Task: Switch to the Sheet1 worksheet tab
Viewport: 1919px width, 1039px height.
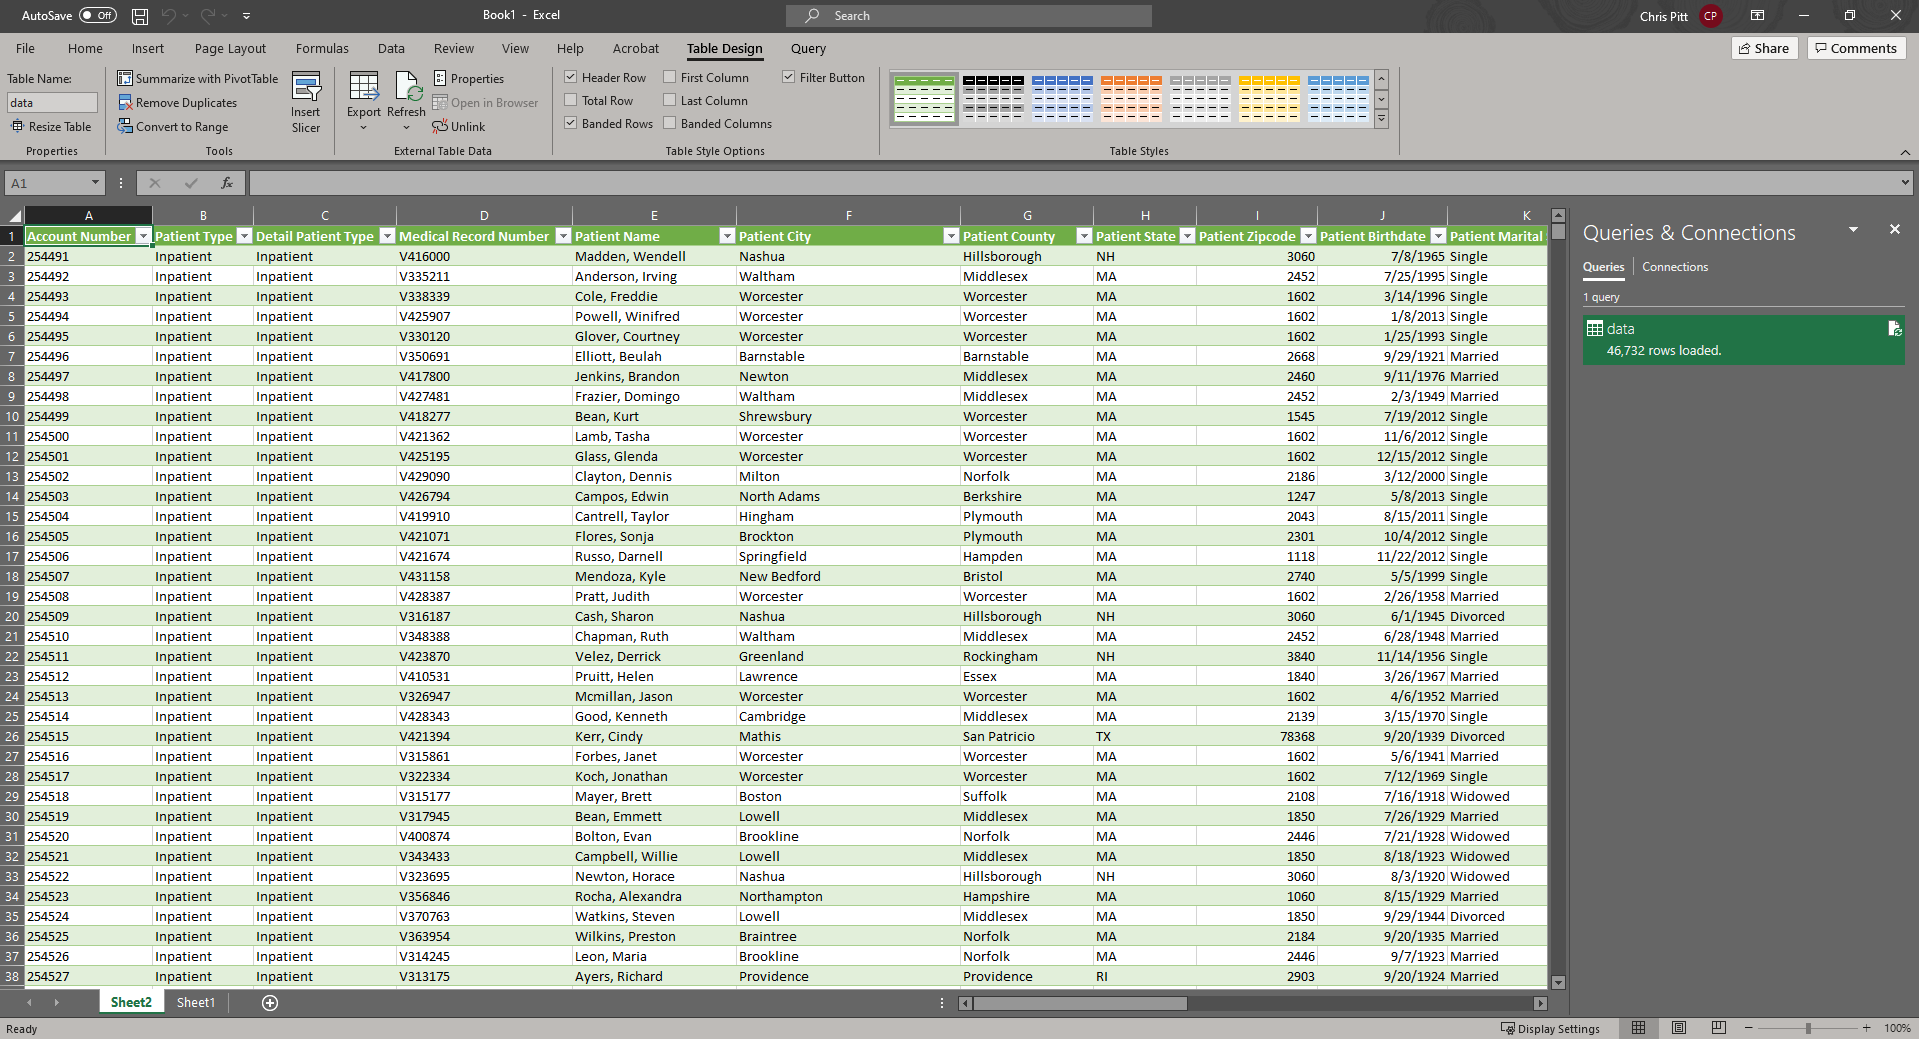Action: (195, 1003)
